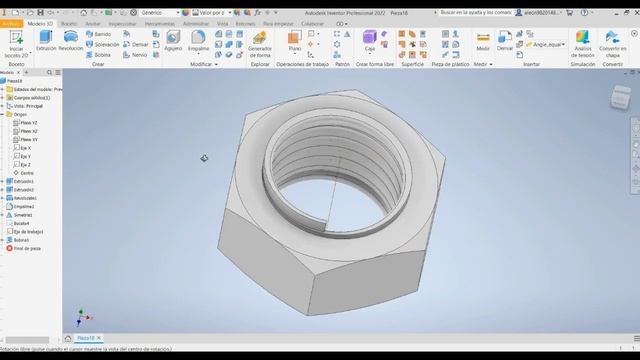Select the Empalme fillet tool

click(x=198, y=42)
